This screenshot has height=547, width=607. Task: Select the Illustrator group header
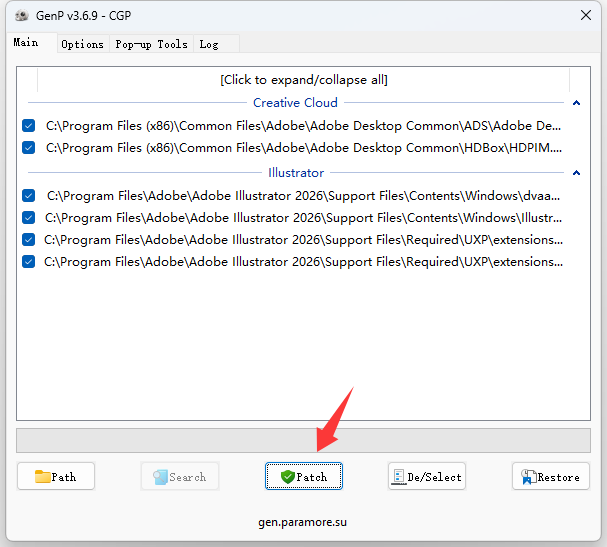(296, 173)
